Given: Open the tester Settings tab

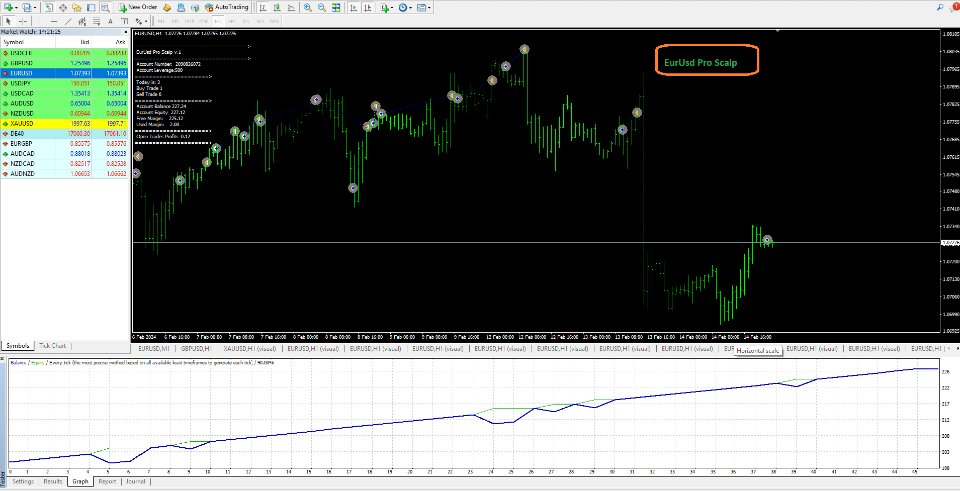Looking at the screenshot, I should coord(23,482).
